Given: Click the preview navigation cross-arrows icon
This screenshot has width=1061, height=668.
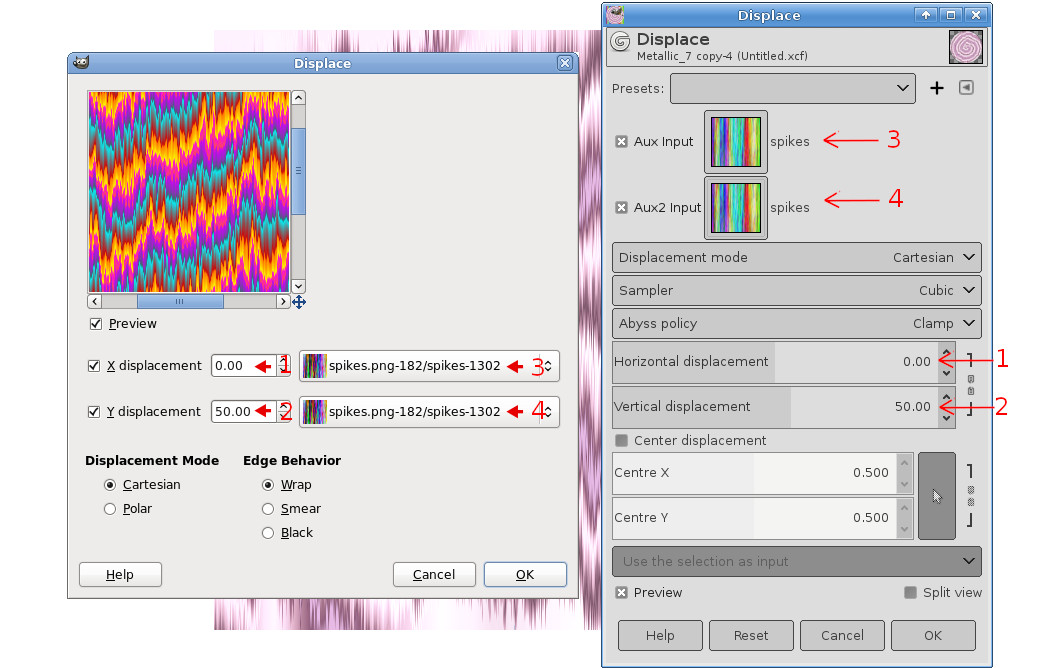Looking at the screenshot, I should [299, 302].
